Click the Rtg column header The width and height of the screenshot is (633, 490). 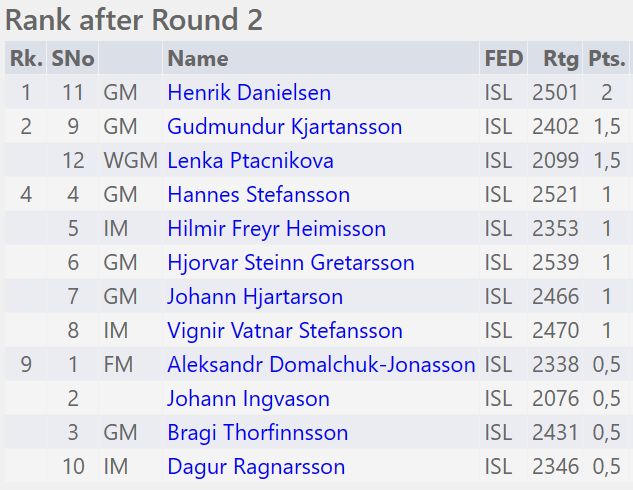pos(561,59)
